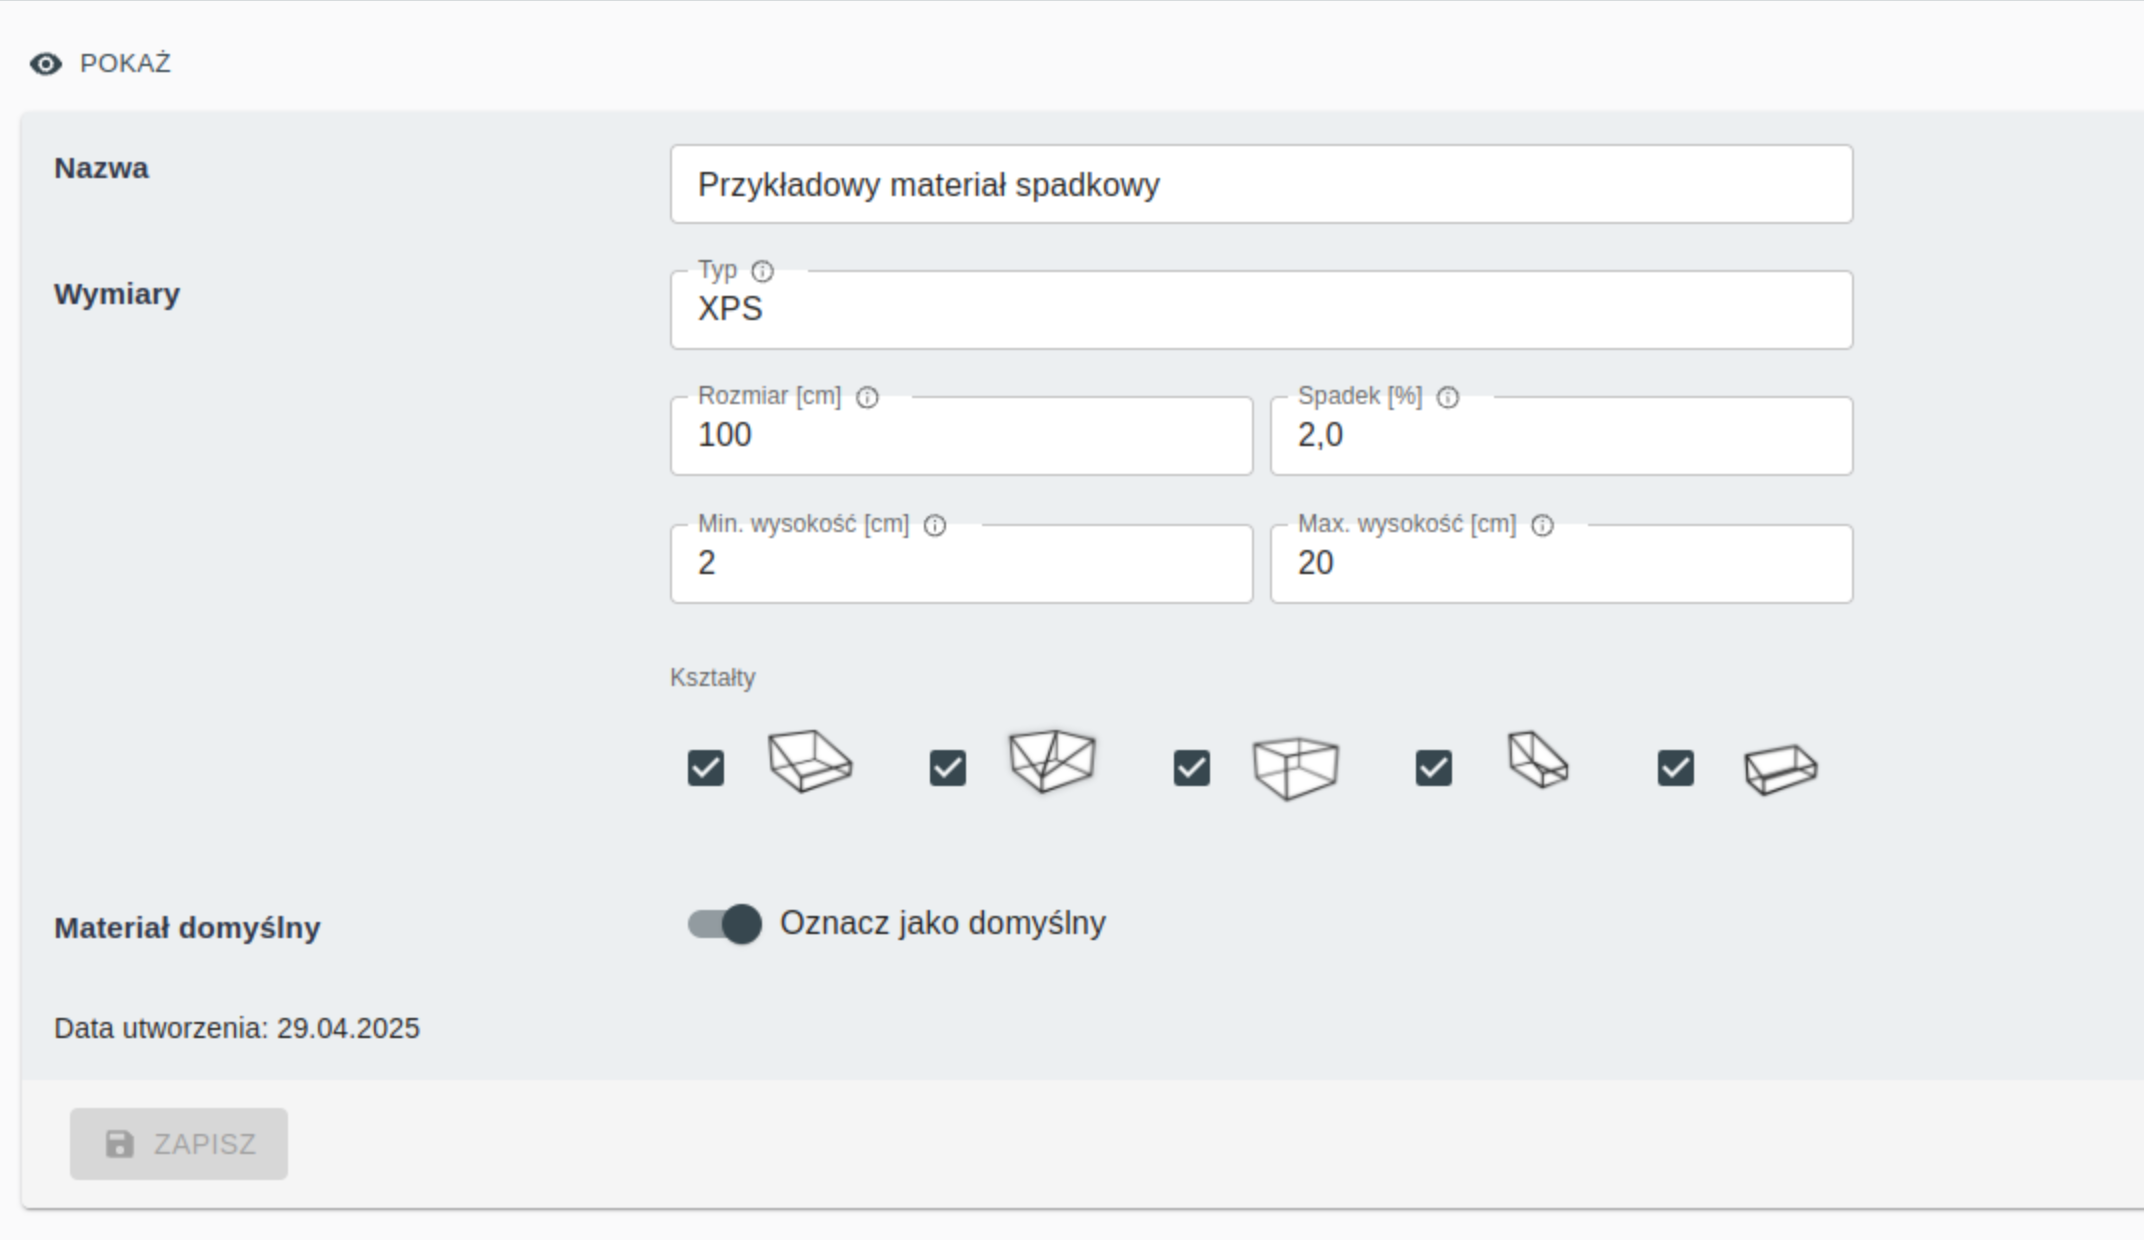Click the eye icon next to POKAŻ
2144x1240 pixels.
click(x=46, y=64)
